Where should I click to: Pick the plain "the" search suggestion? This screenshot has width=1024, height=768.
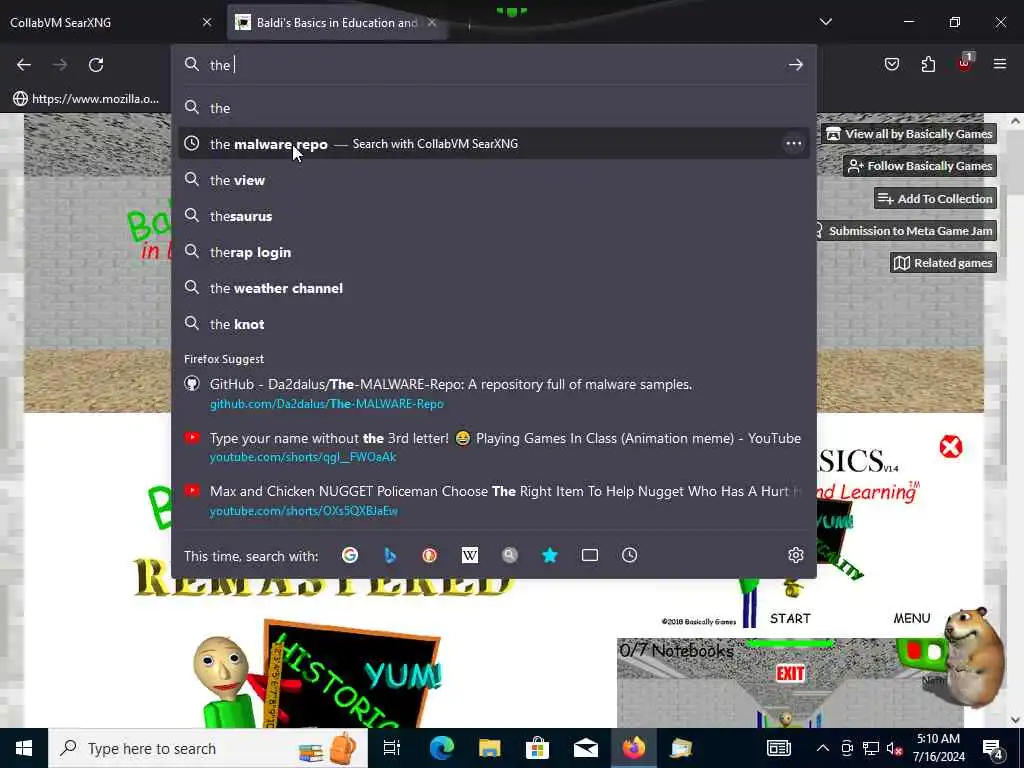[494, 108]
